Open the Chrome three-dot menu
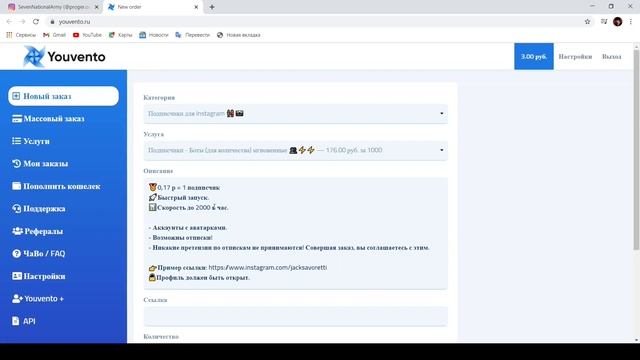 pyautogui.click(x=631, y=22)
